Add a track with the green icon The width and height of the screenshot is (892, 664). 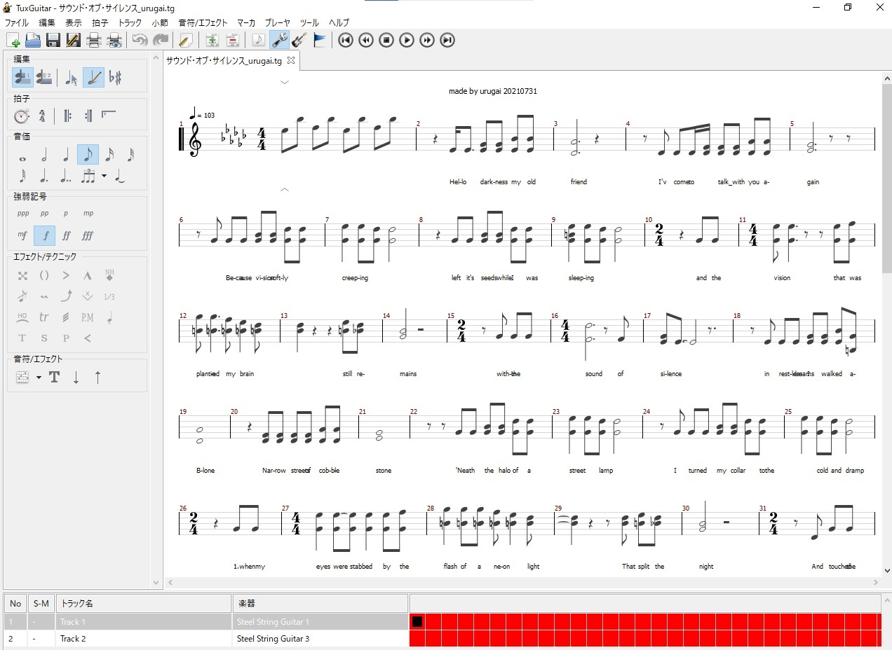212,40
